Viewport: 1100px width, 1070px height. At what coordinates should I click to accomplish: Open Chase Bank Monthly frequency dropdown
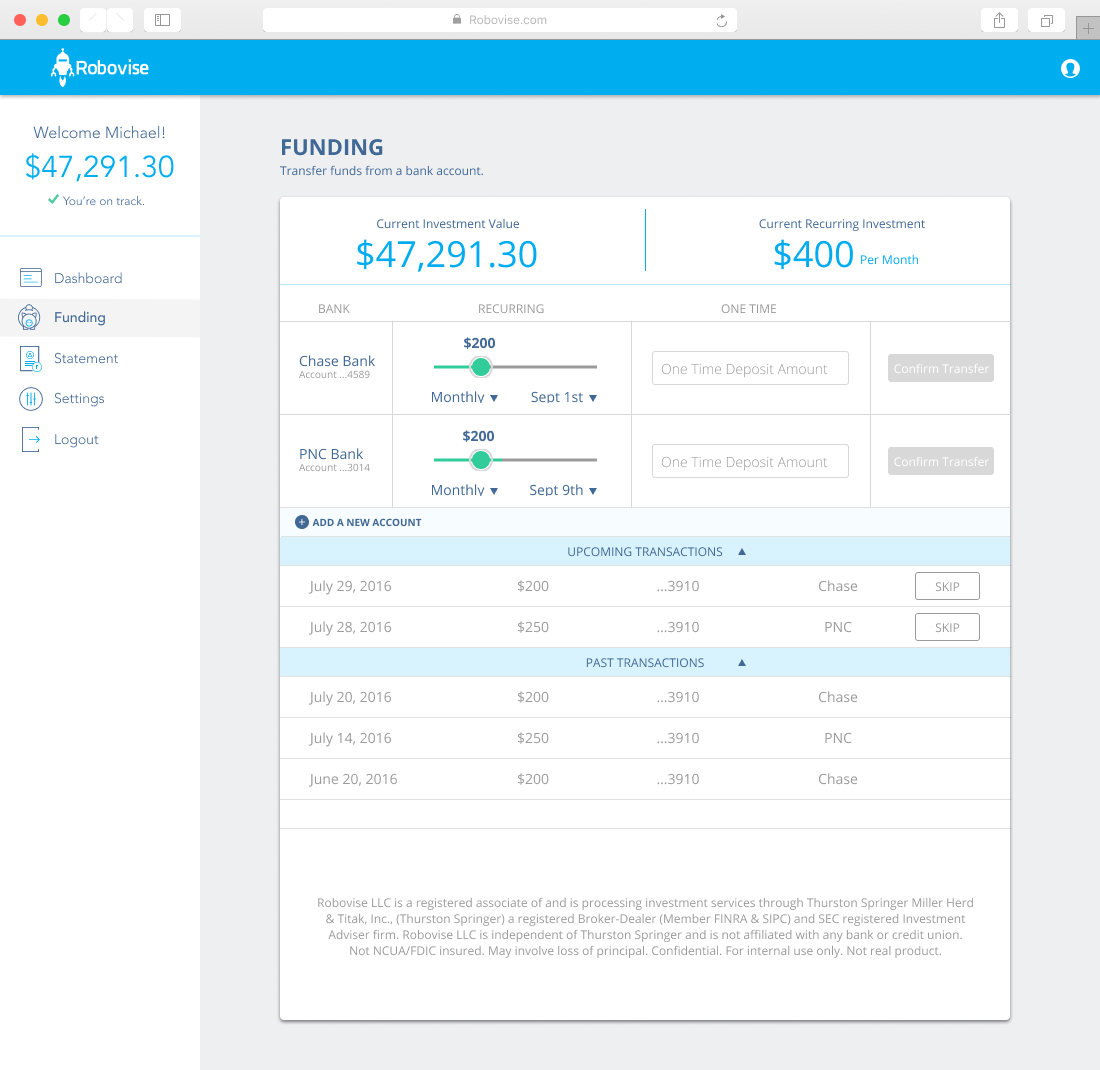click(x=464, y=397)
